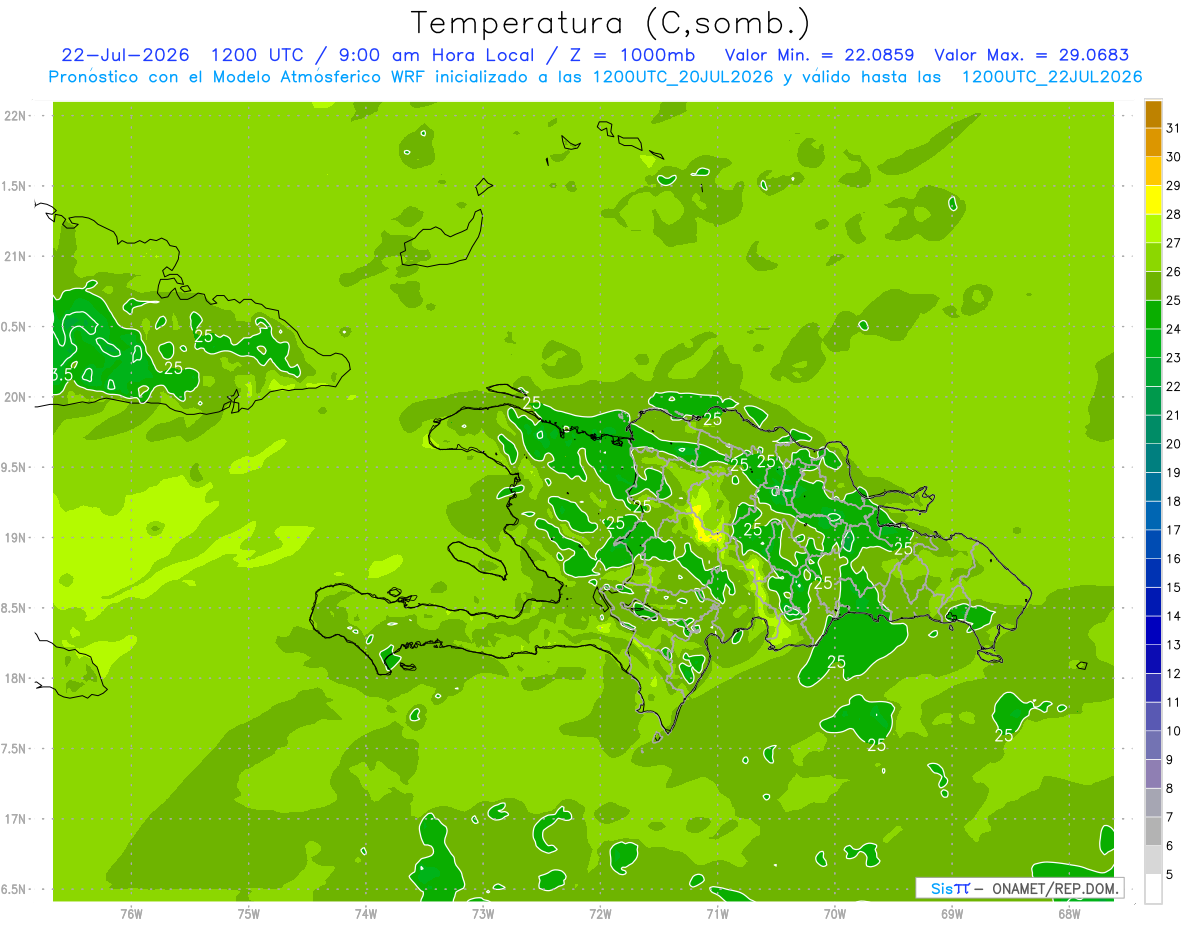The height and width of the screenshot is (927, 1200).
Task: Click the colorbar label "17"
Action: (1174, 530)
